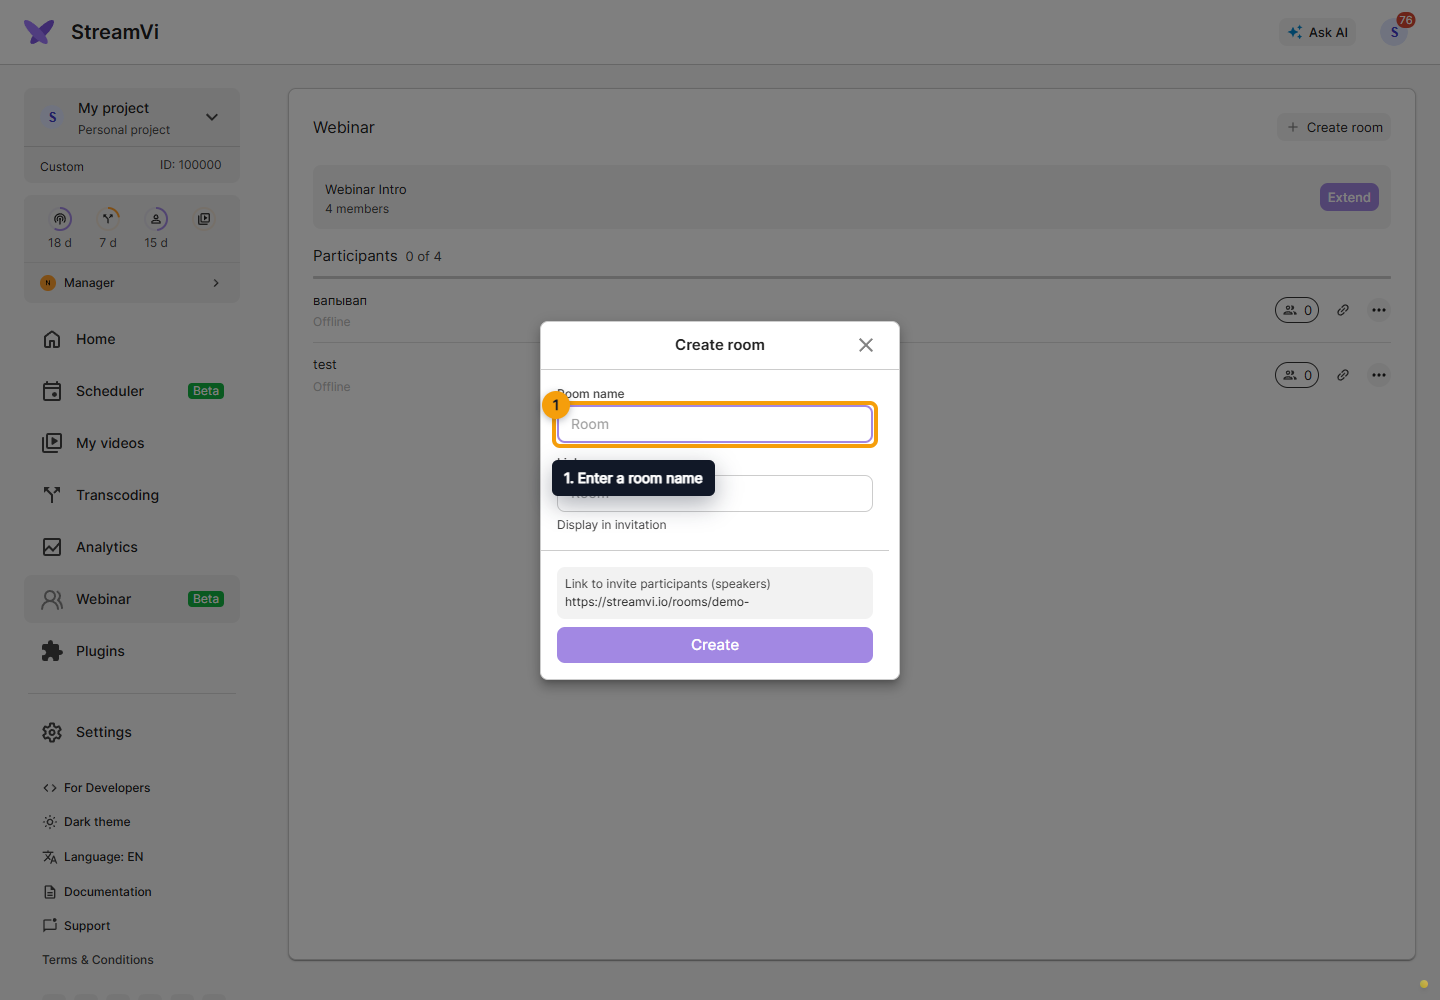Image resolution: width=1440 pixels, height=1000 pixels.
Task: Open For Developers link
Action: pos(96,788)
